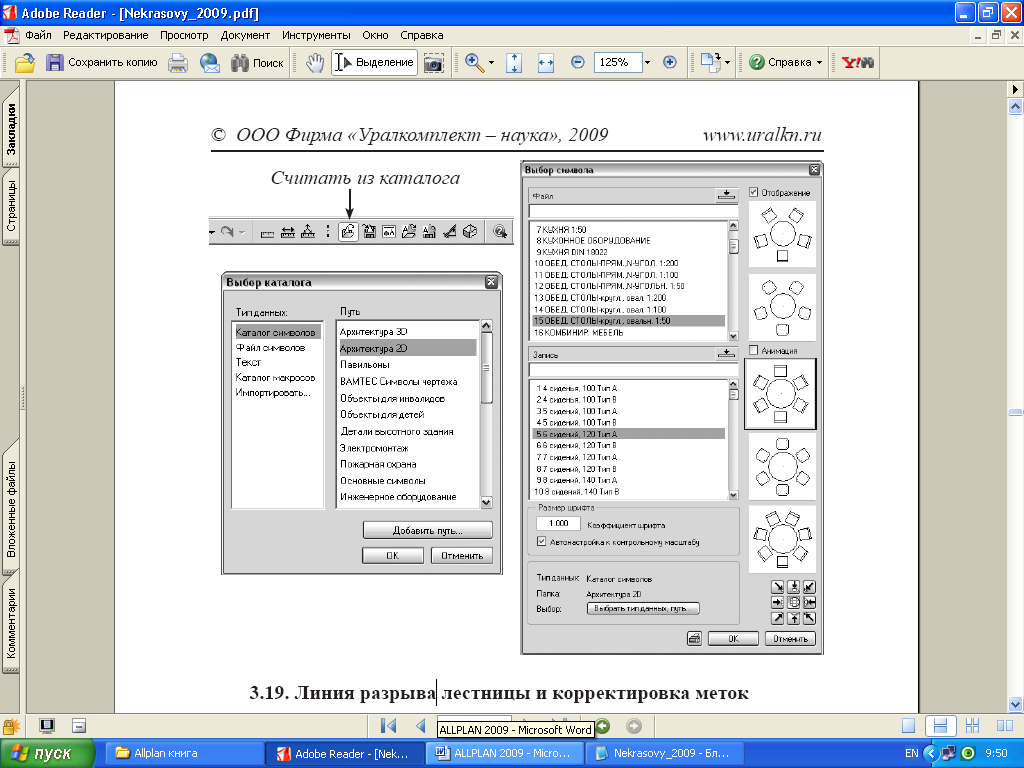Hide toolbars with the status bar icon

pos(79,726)
